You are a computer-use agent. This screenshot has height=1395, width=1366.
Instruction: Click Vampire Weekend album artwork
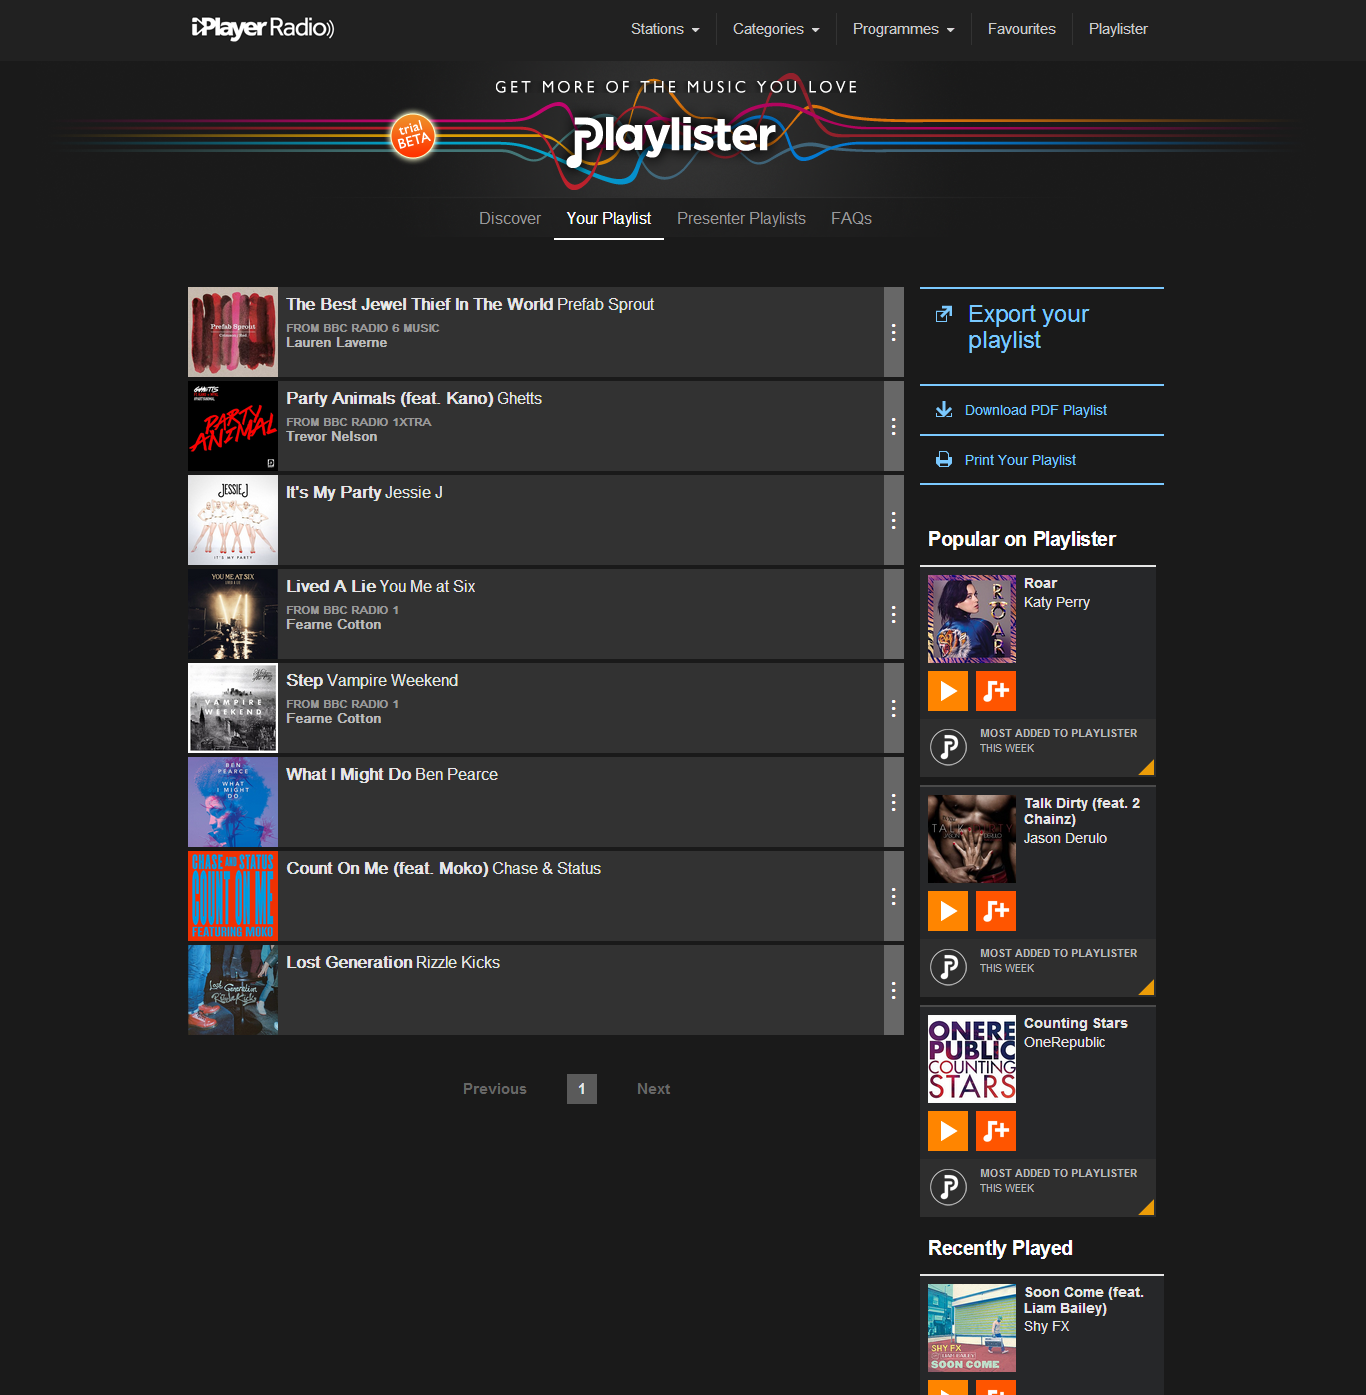pyautogui.click(x=233, y=708)
